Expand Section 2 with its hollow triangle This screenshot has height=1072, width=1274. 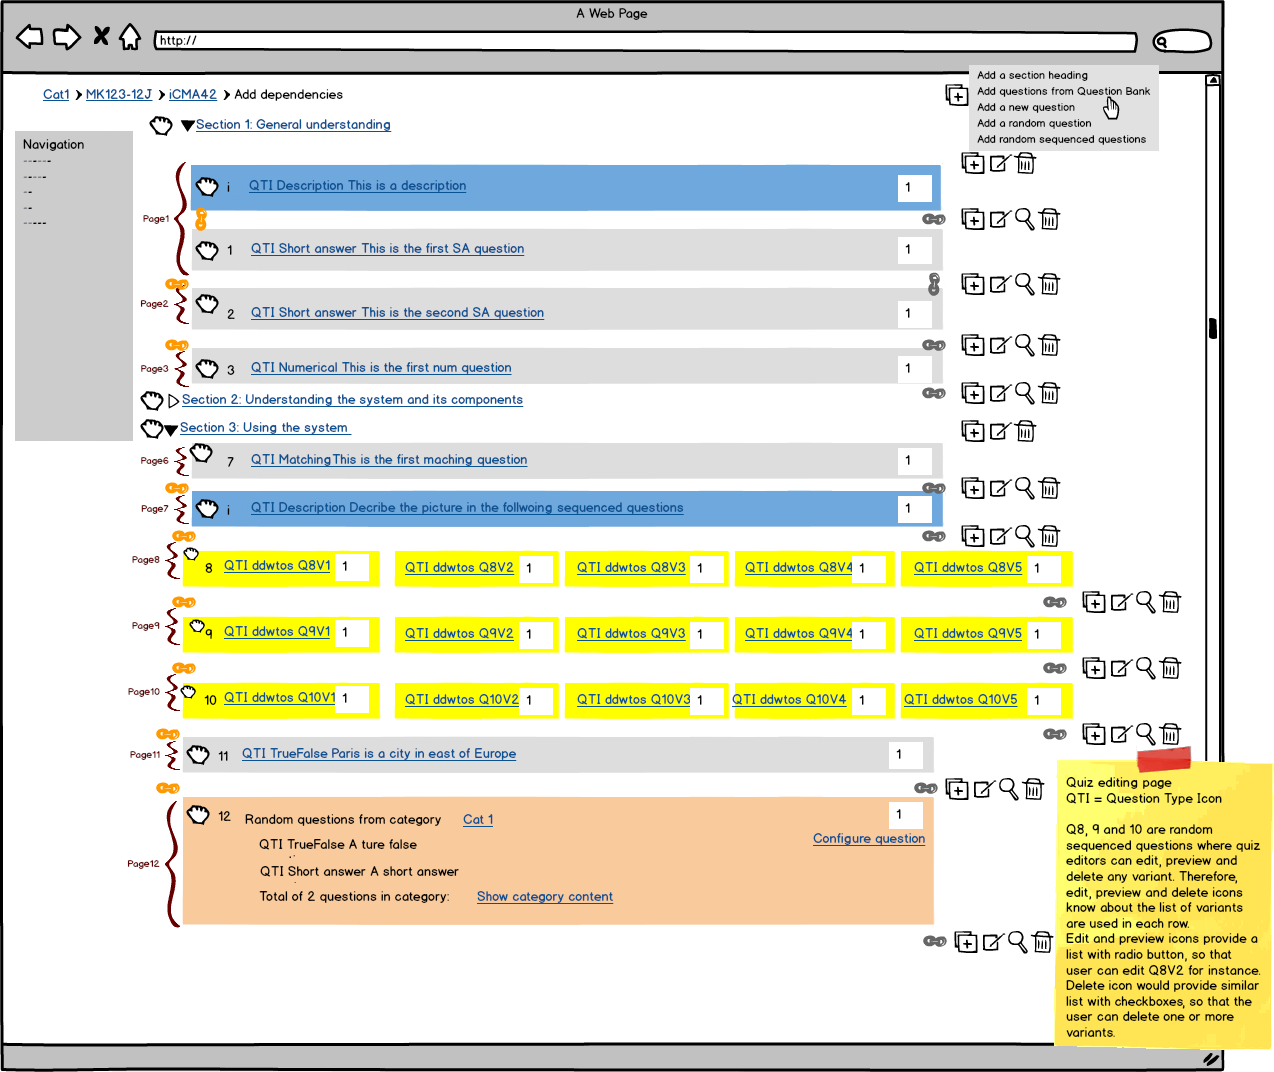click(174, 400)
